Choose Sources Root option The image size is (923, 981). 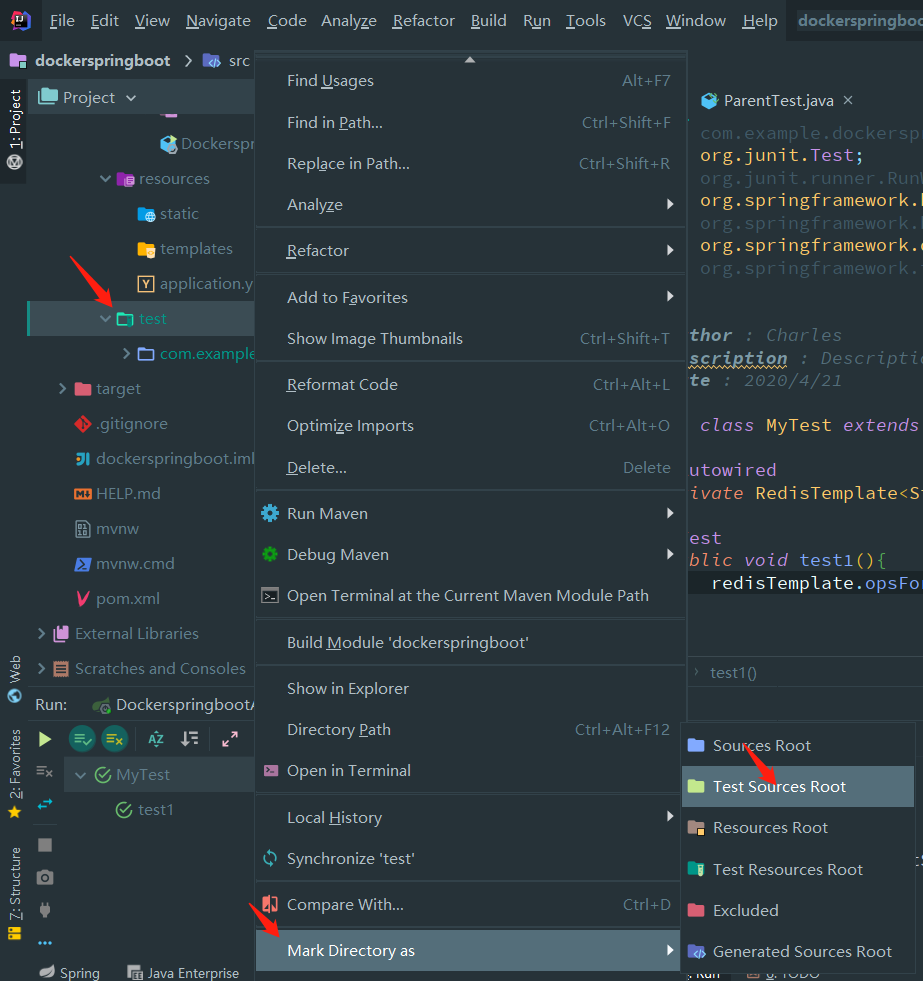pyautogui.click(x=797, y=745)
